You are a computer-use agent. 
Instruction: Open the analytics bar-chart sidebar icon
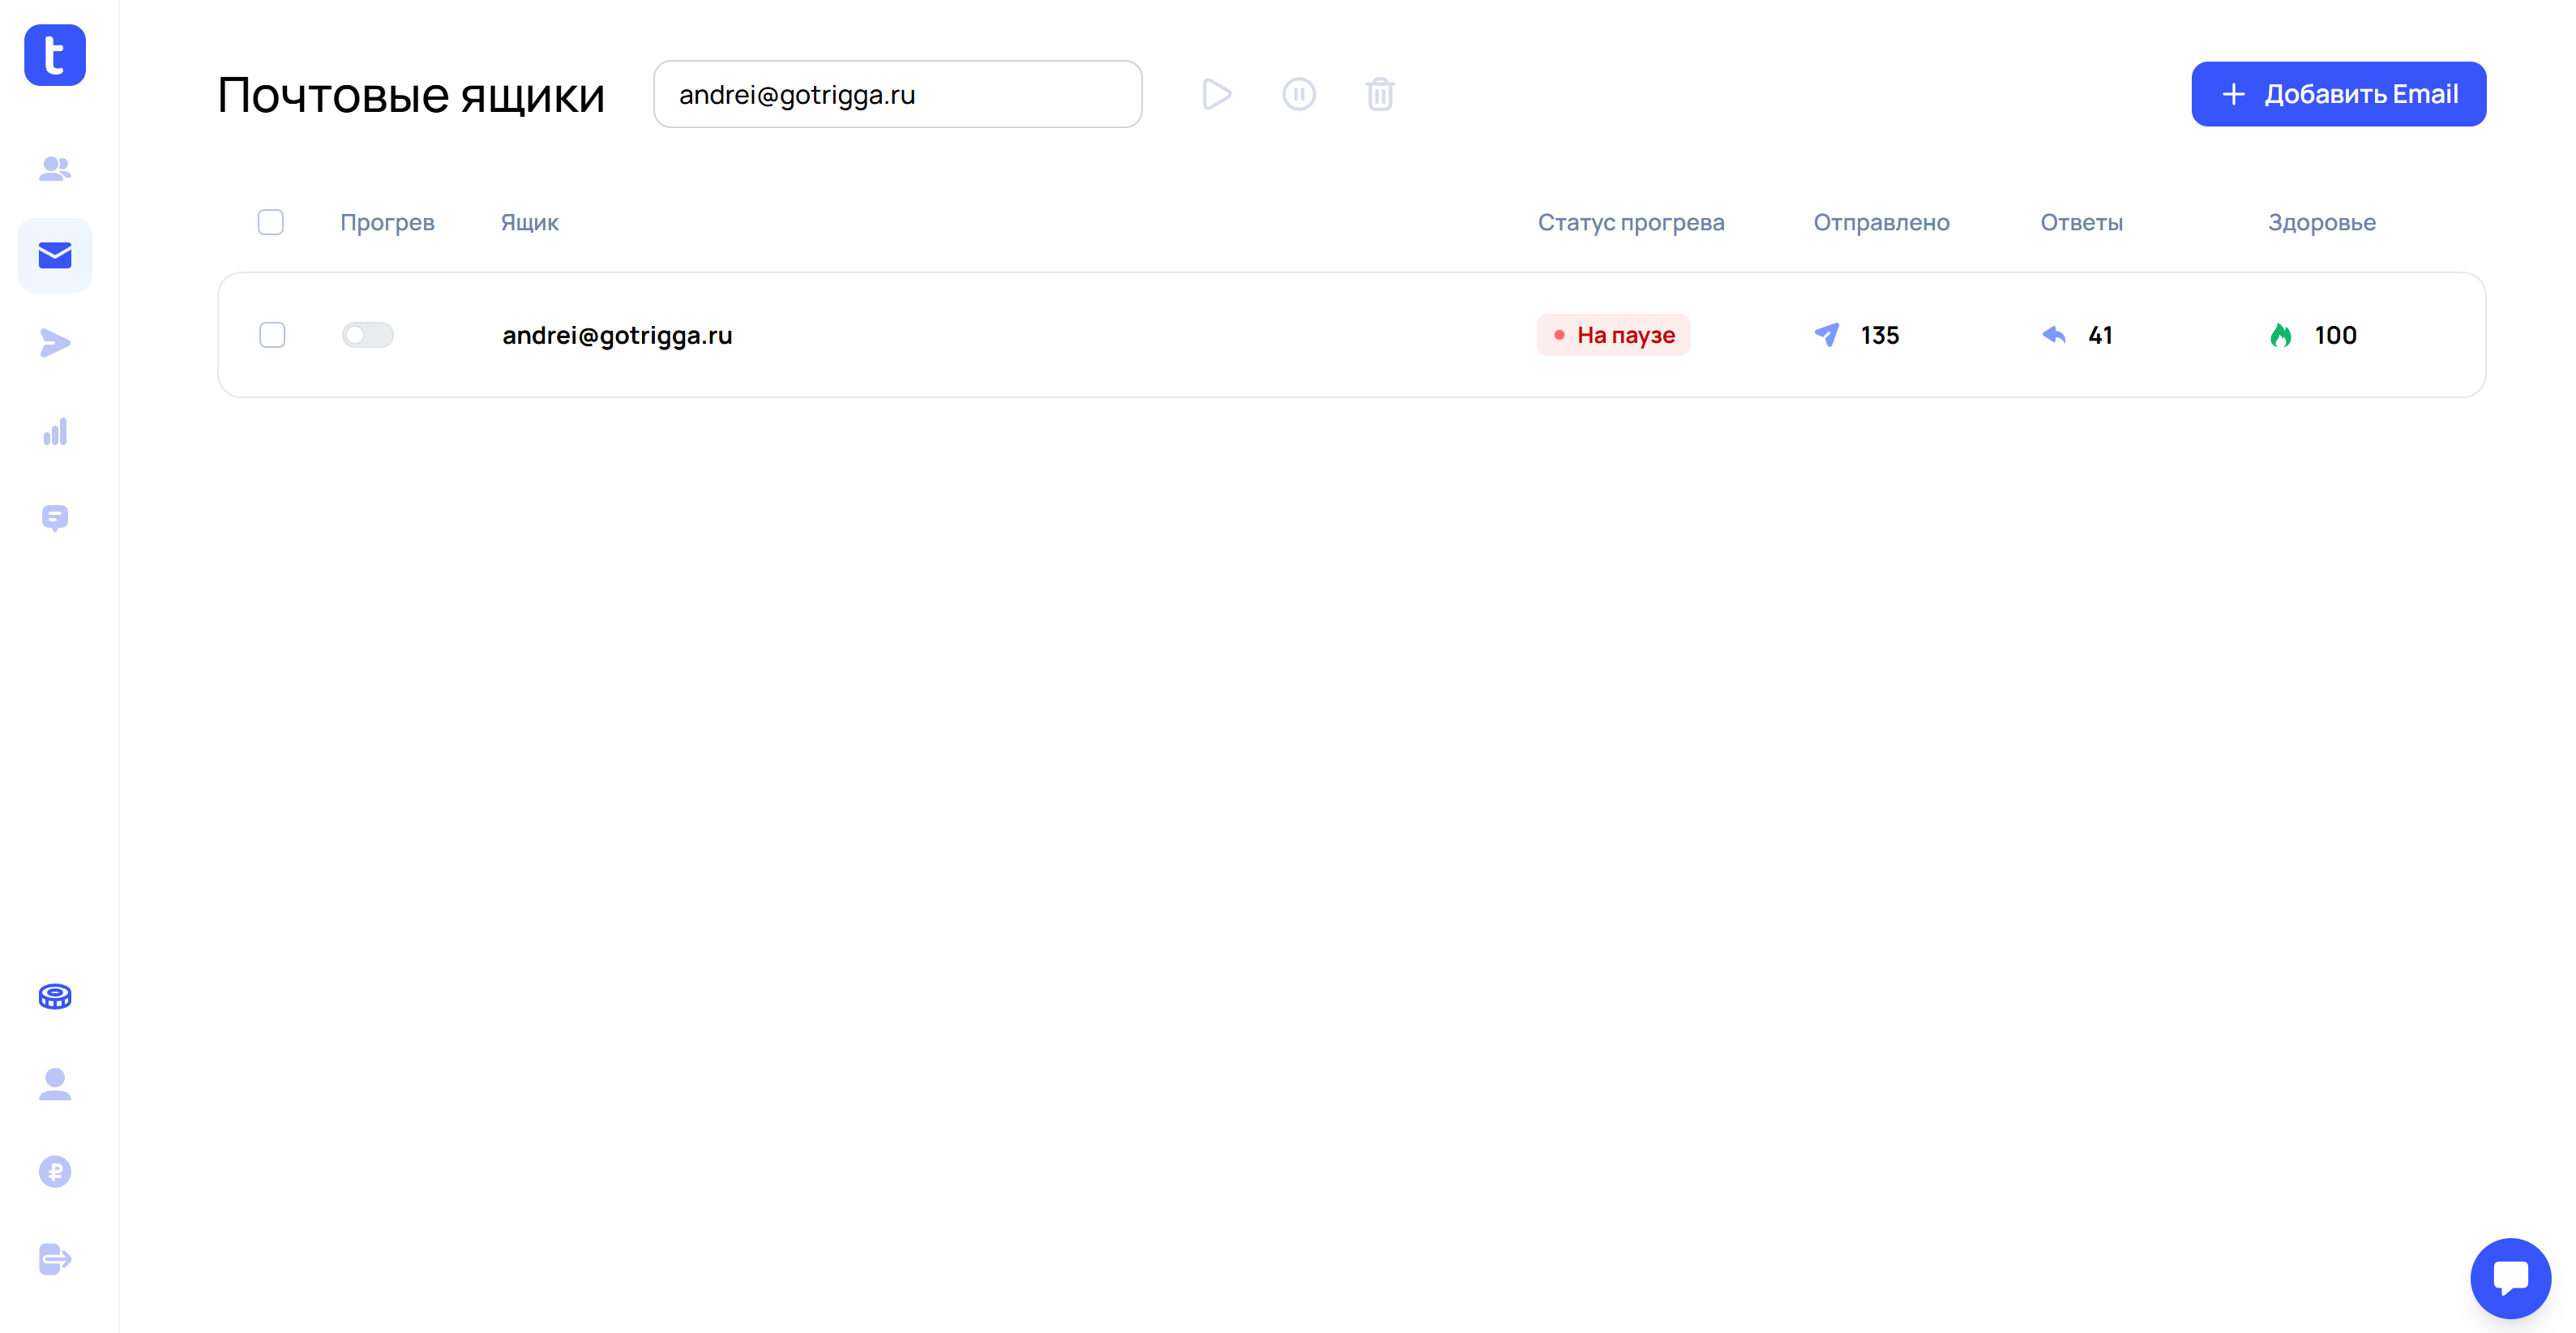[55, 431]
